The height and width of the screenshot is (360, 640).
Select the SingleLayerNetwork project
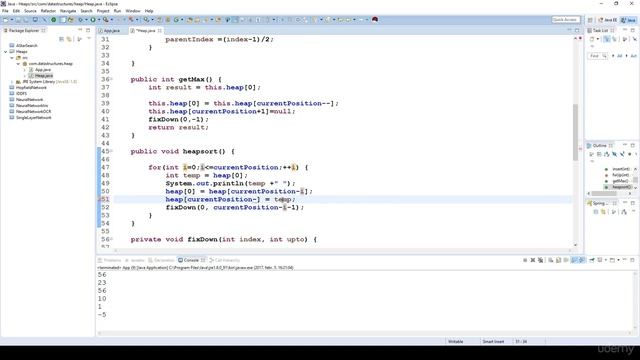tap(33, 118)
